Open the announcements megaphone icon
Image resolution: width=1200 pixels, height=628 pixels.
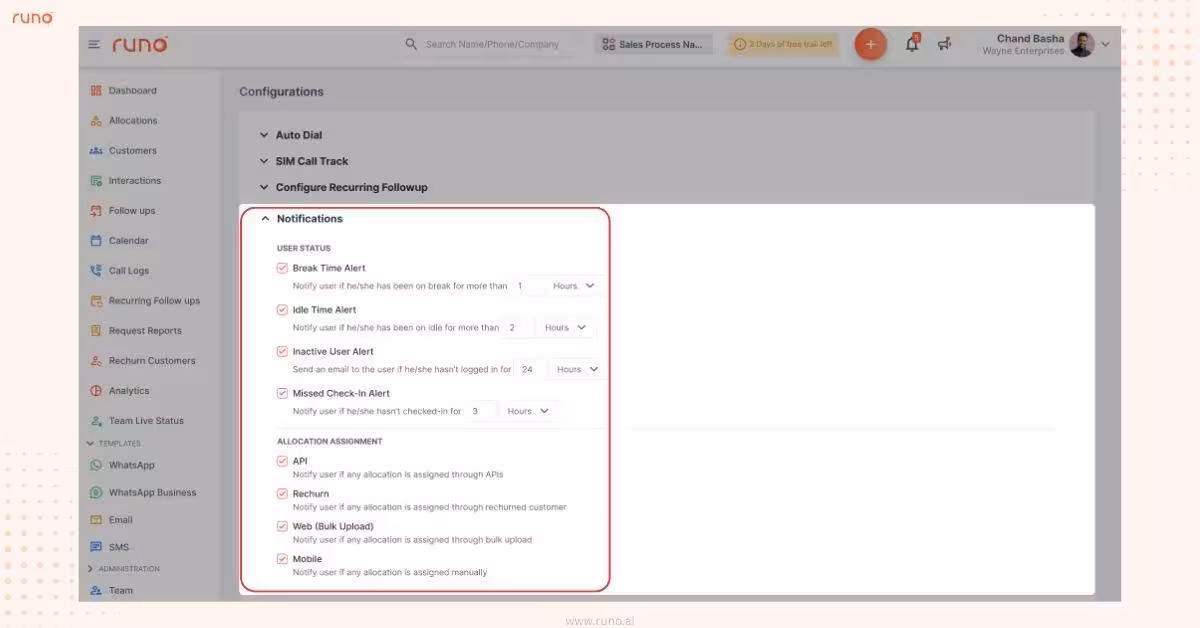tap(943, 43)
